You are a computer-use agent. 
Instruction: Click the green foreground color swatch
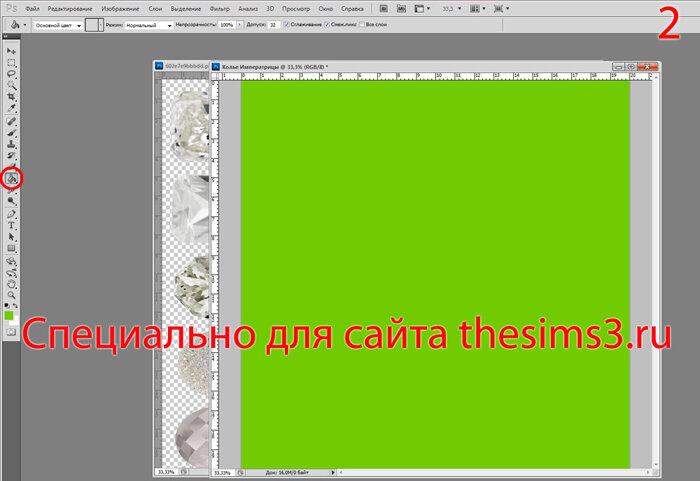click(10, 315)
